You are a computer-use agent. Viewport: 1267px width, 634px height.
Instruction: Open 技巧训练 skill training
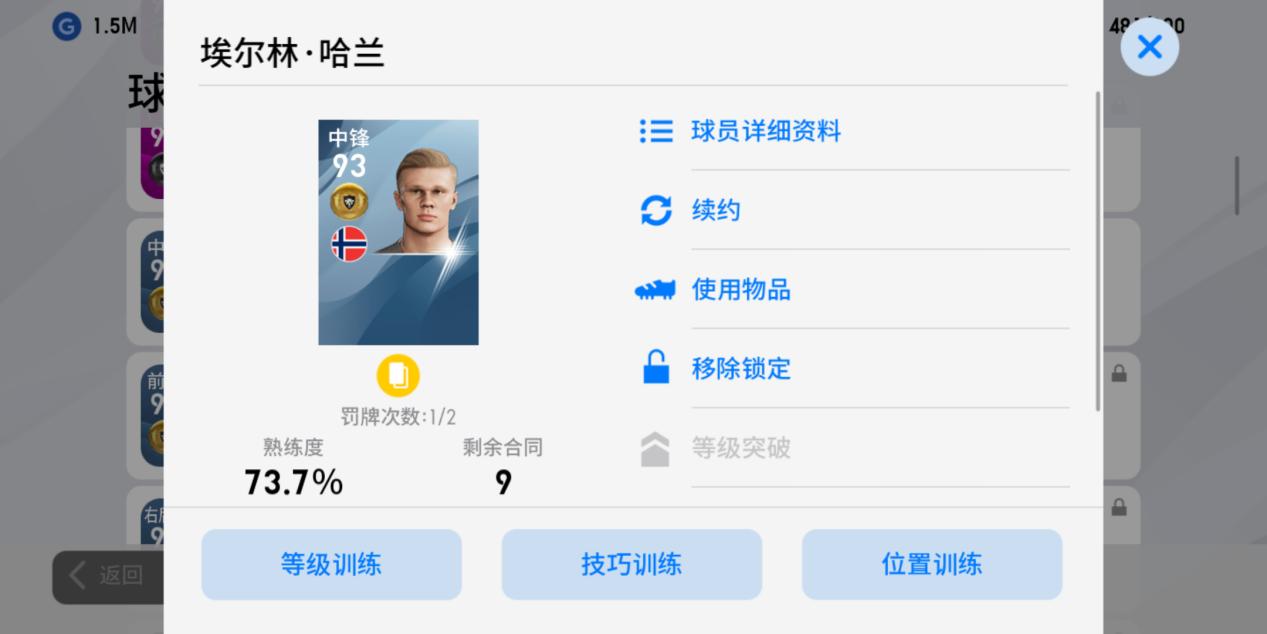click(x=631, y=564)
